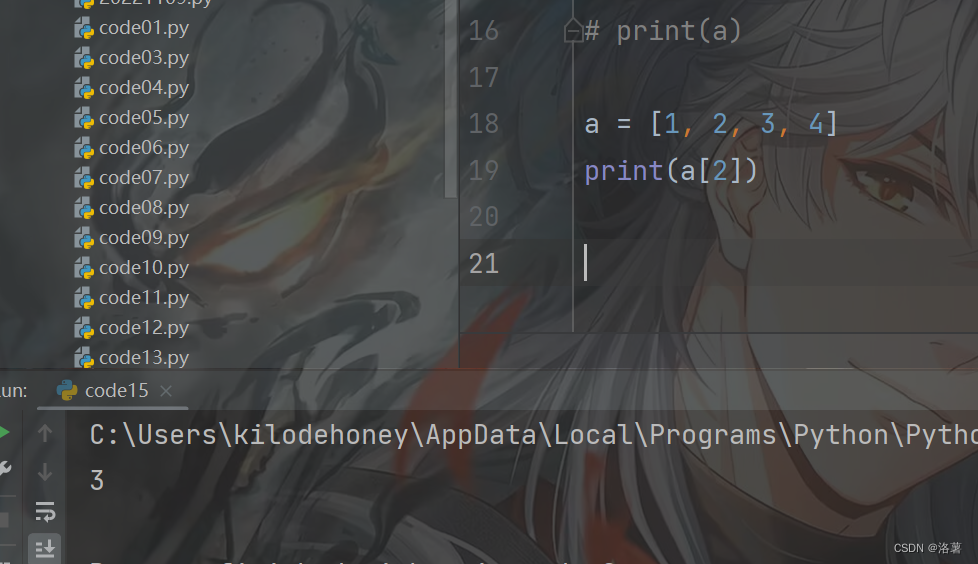Open the wrench settings icon in run panel
This screenshot has height=564, width=978.
click(x=4, y=469)
